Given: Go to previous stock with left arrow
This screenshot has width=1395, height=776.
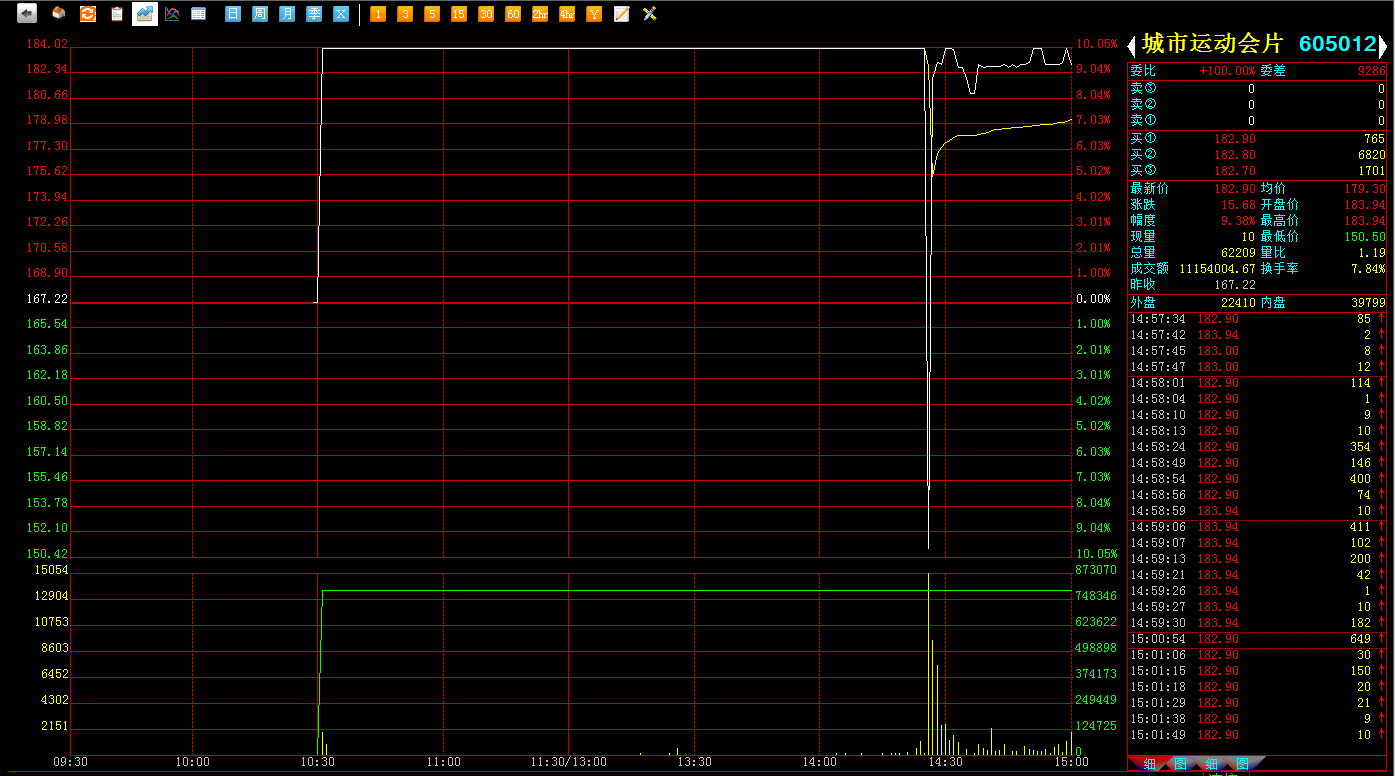Looking at the screenshot, I should pos(1132,45).
